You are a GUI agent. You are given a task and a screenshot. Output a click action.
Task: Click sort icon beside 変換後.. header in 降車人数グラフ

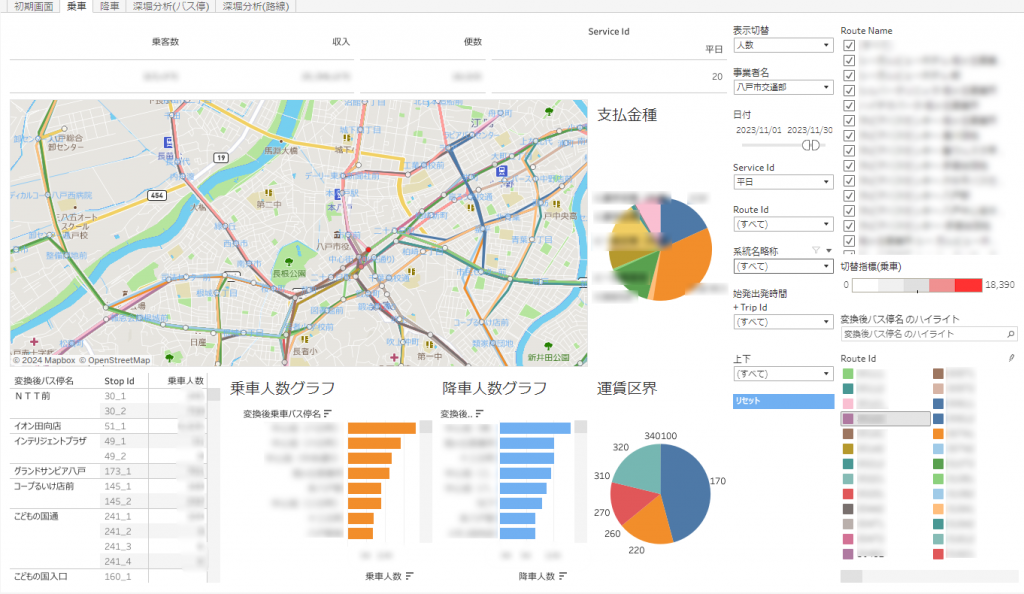479,413
